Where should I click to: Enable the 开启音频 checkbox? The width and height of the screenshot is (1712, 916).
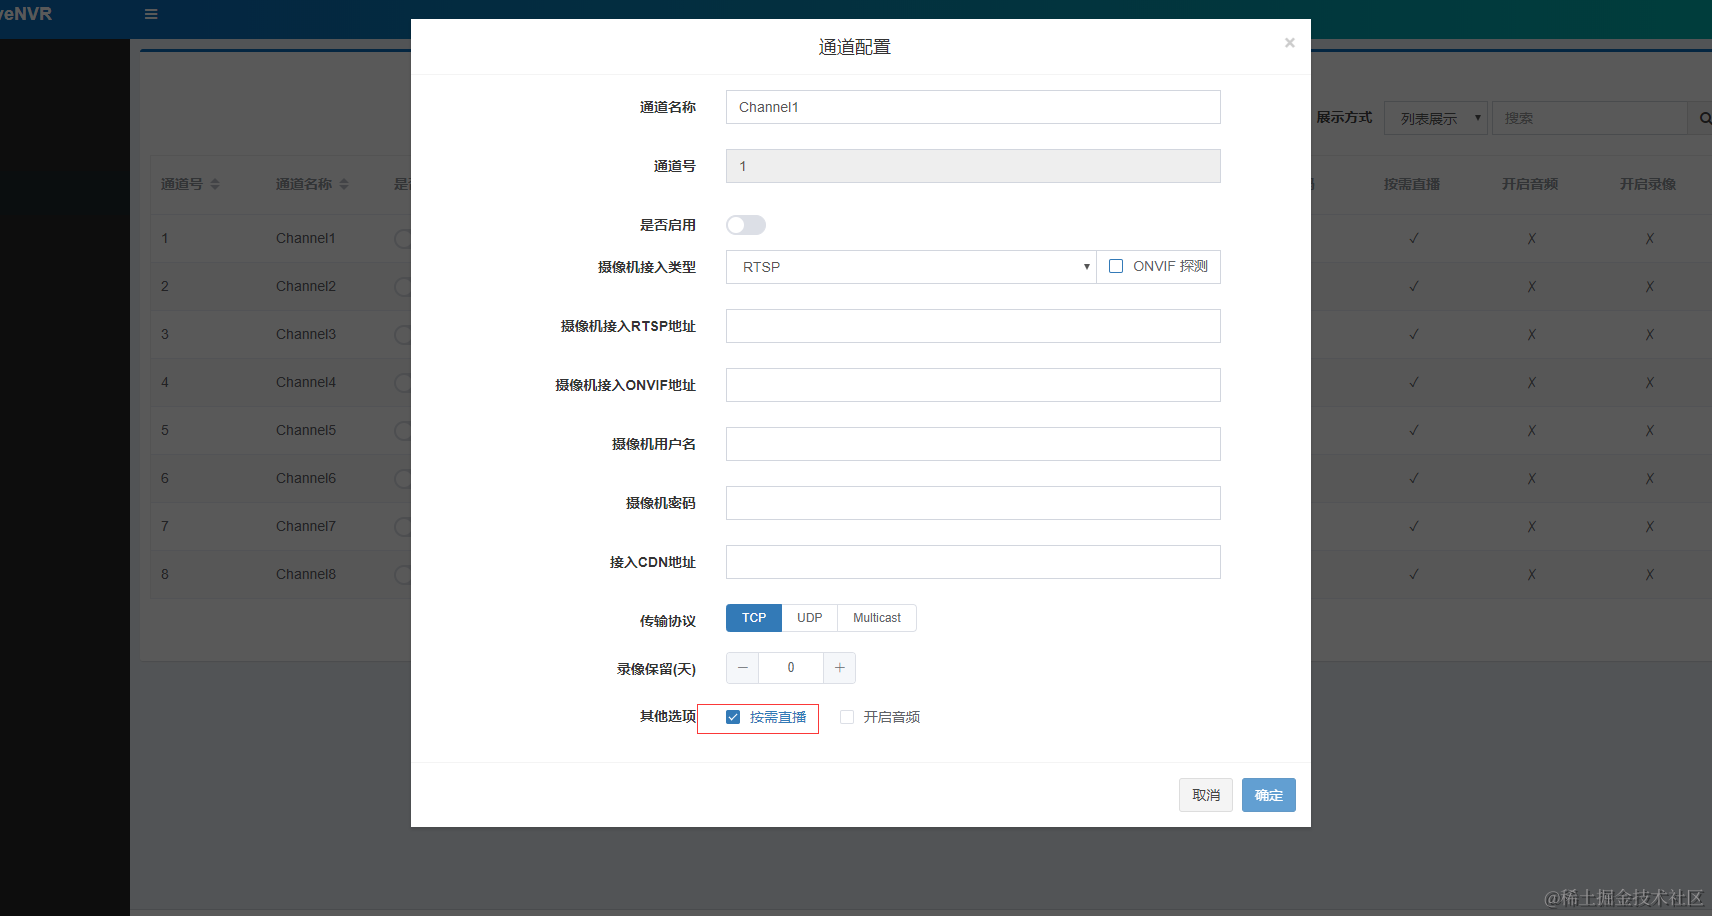point(847,716)
